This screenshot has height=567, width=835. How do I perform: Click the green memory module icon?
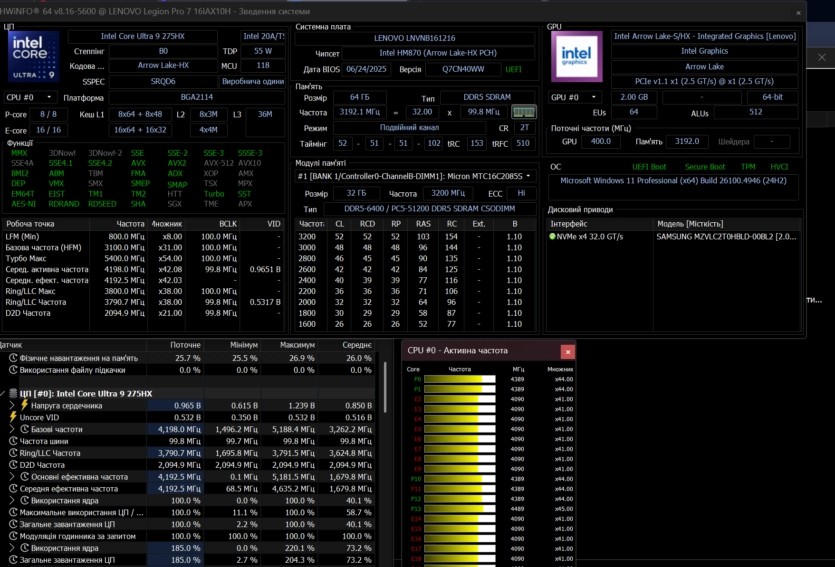tap(523, 112)
